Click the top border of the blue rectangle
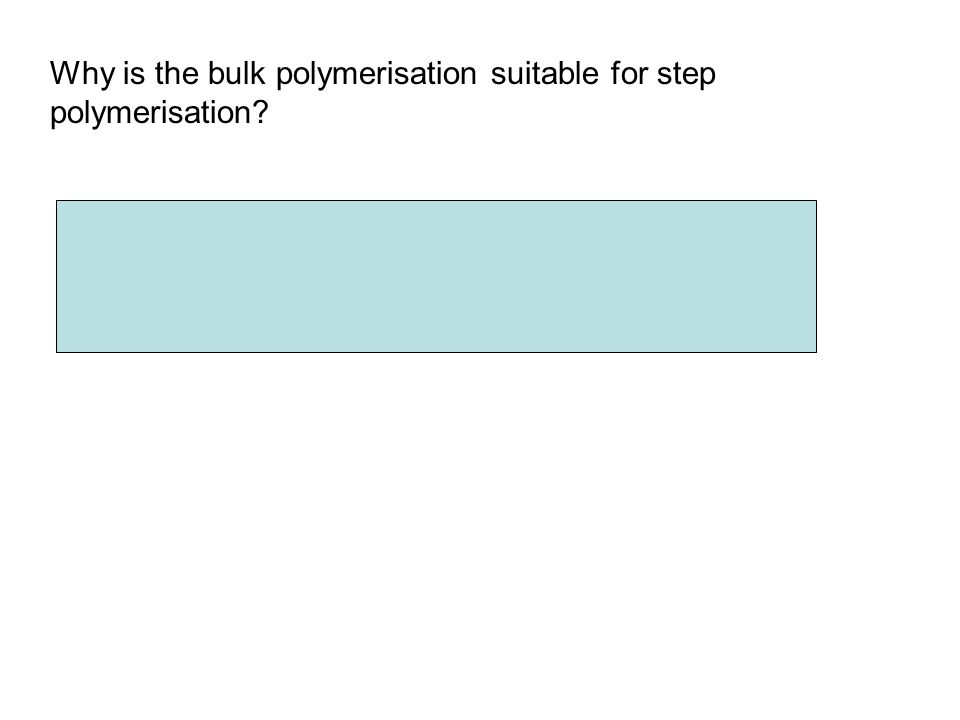960x720 pixels. pos(437,200)
